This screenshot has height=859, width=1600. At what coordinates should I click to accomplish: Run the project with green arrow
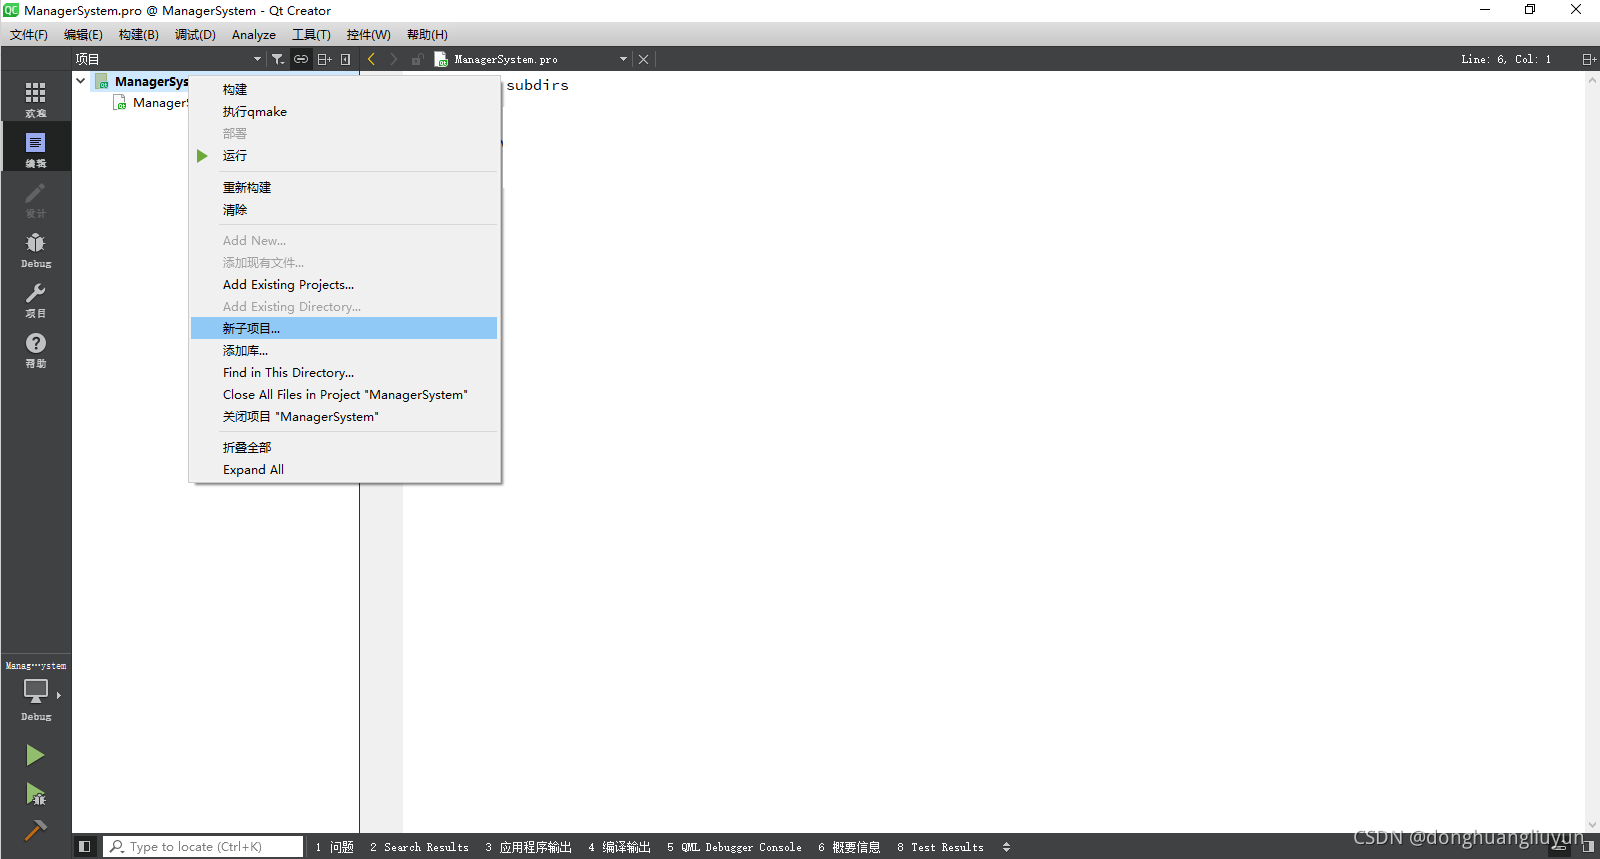coord(35,755)
